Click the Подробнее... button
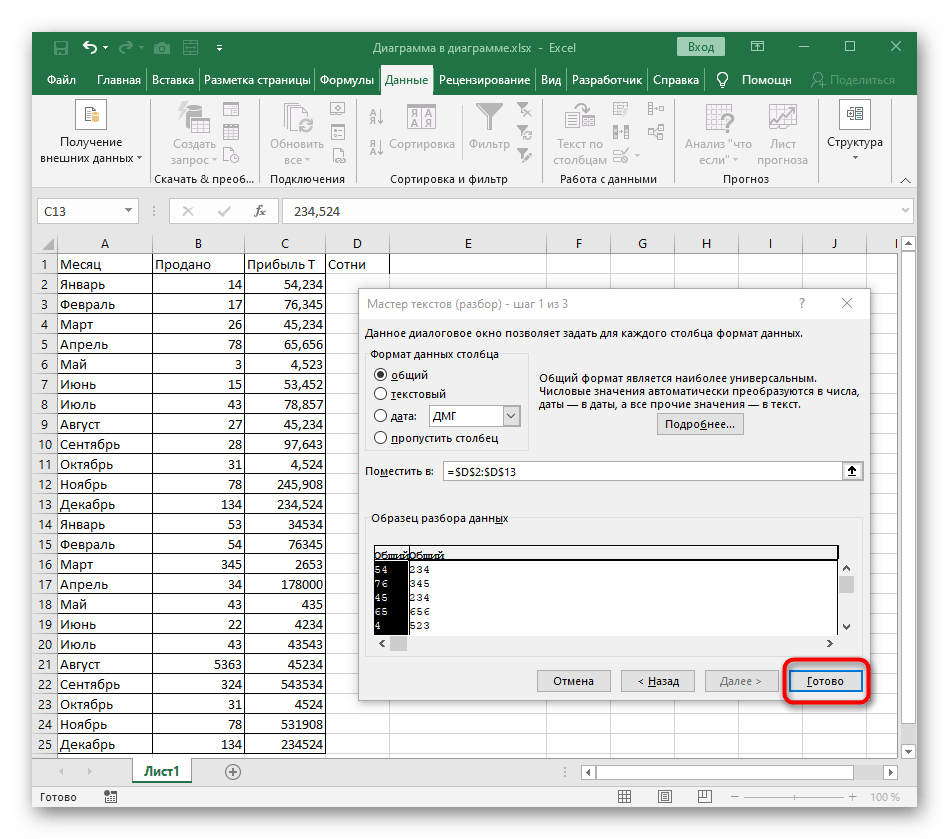This screenshot has width=949, height=839. click(700, 424)
